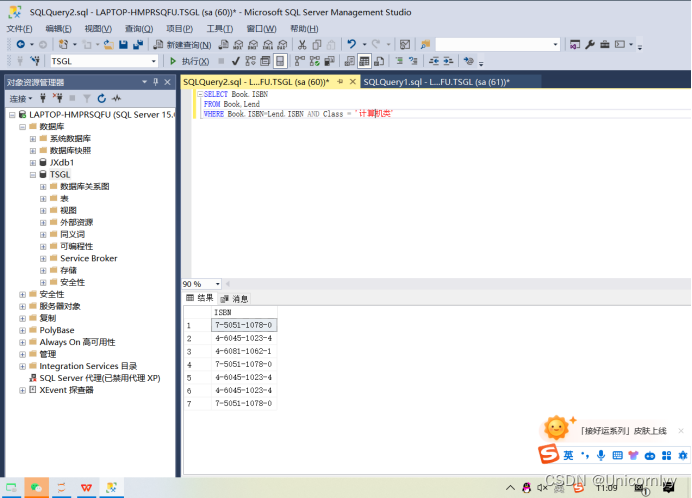
Task: Expand the PolyBase node
Action: tap(23, 330)
